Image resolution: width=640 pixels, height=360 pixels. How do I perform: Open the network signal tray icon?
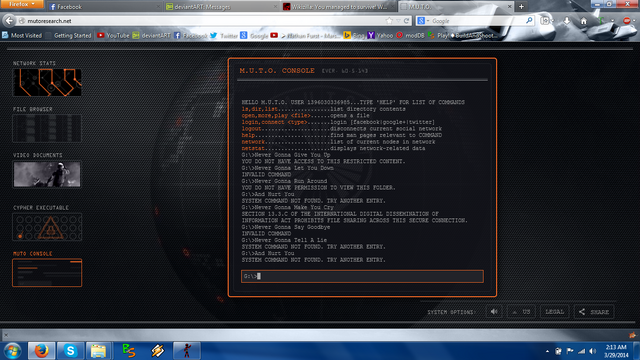(581, 351)
